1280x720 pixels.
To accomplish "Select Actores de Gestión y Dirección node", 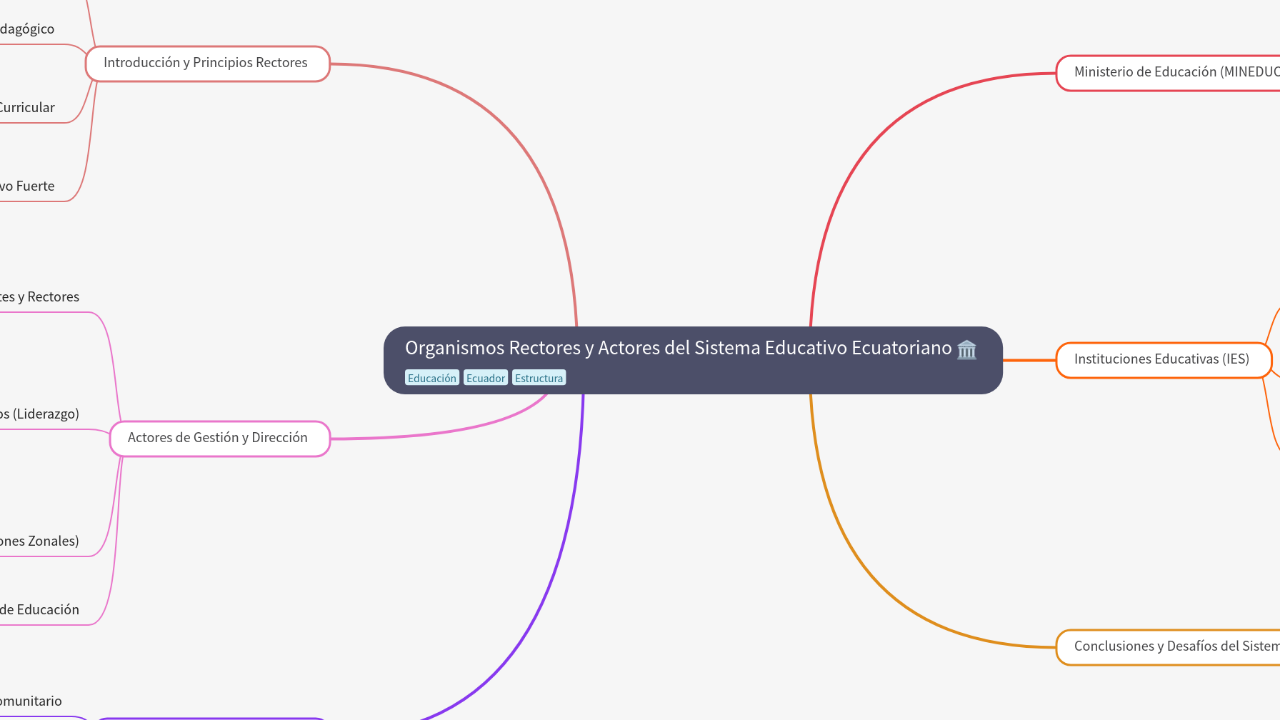I will pos(219,438).
